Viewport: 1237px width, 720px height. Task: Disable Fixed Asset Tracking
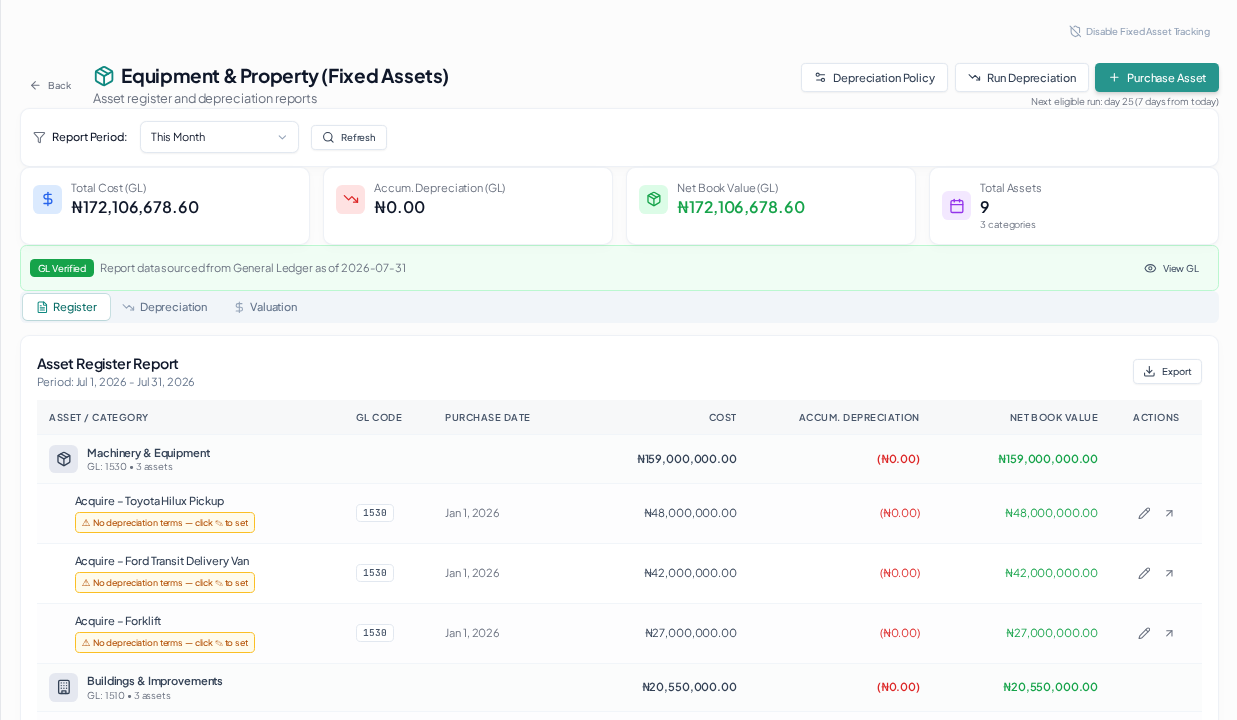click(x=1139, y=31)
